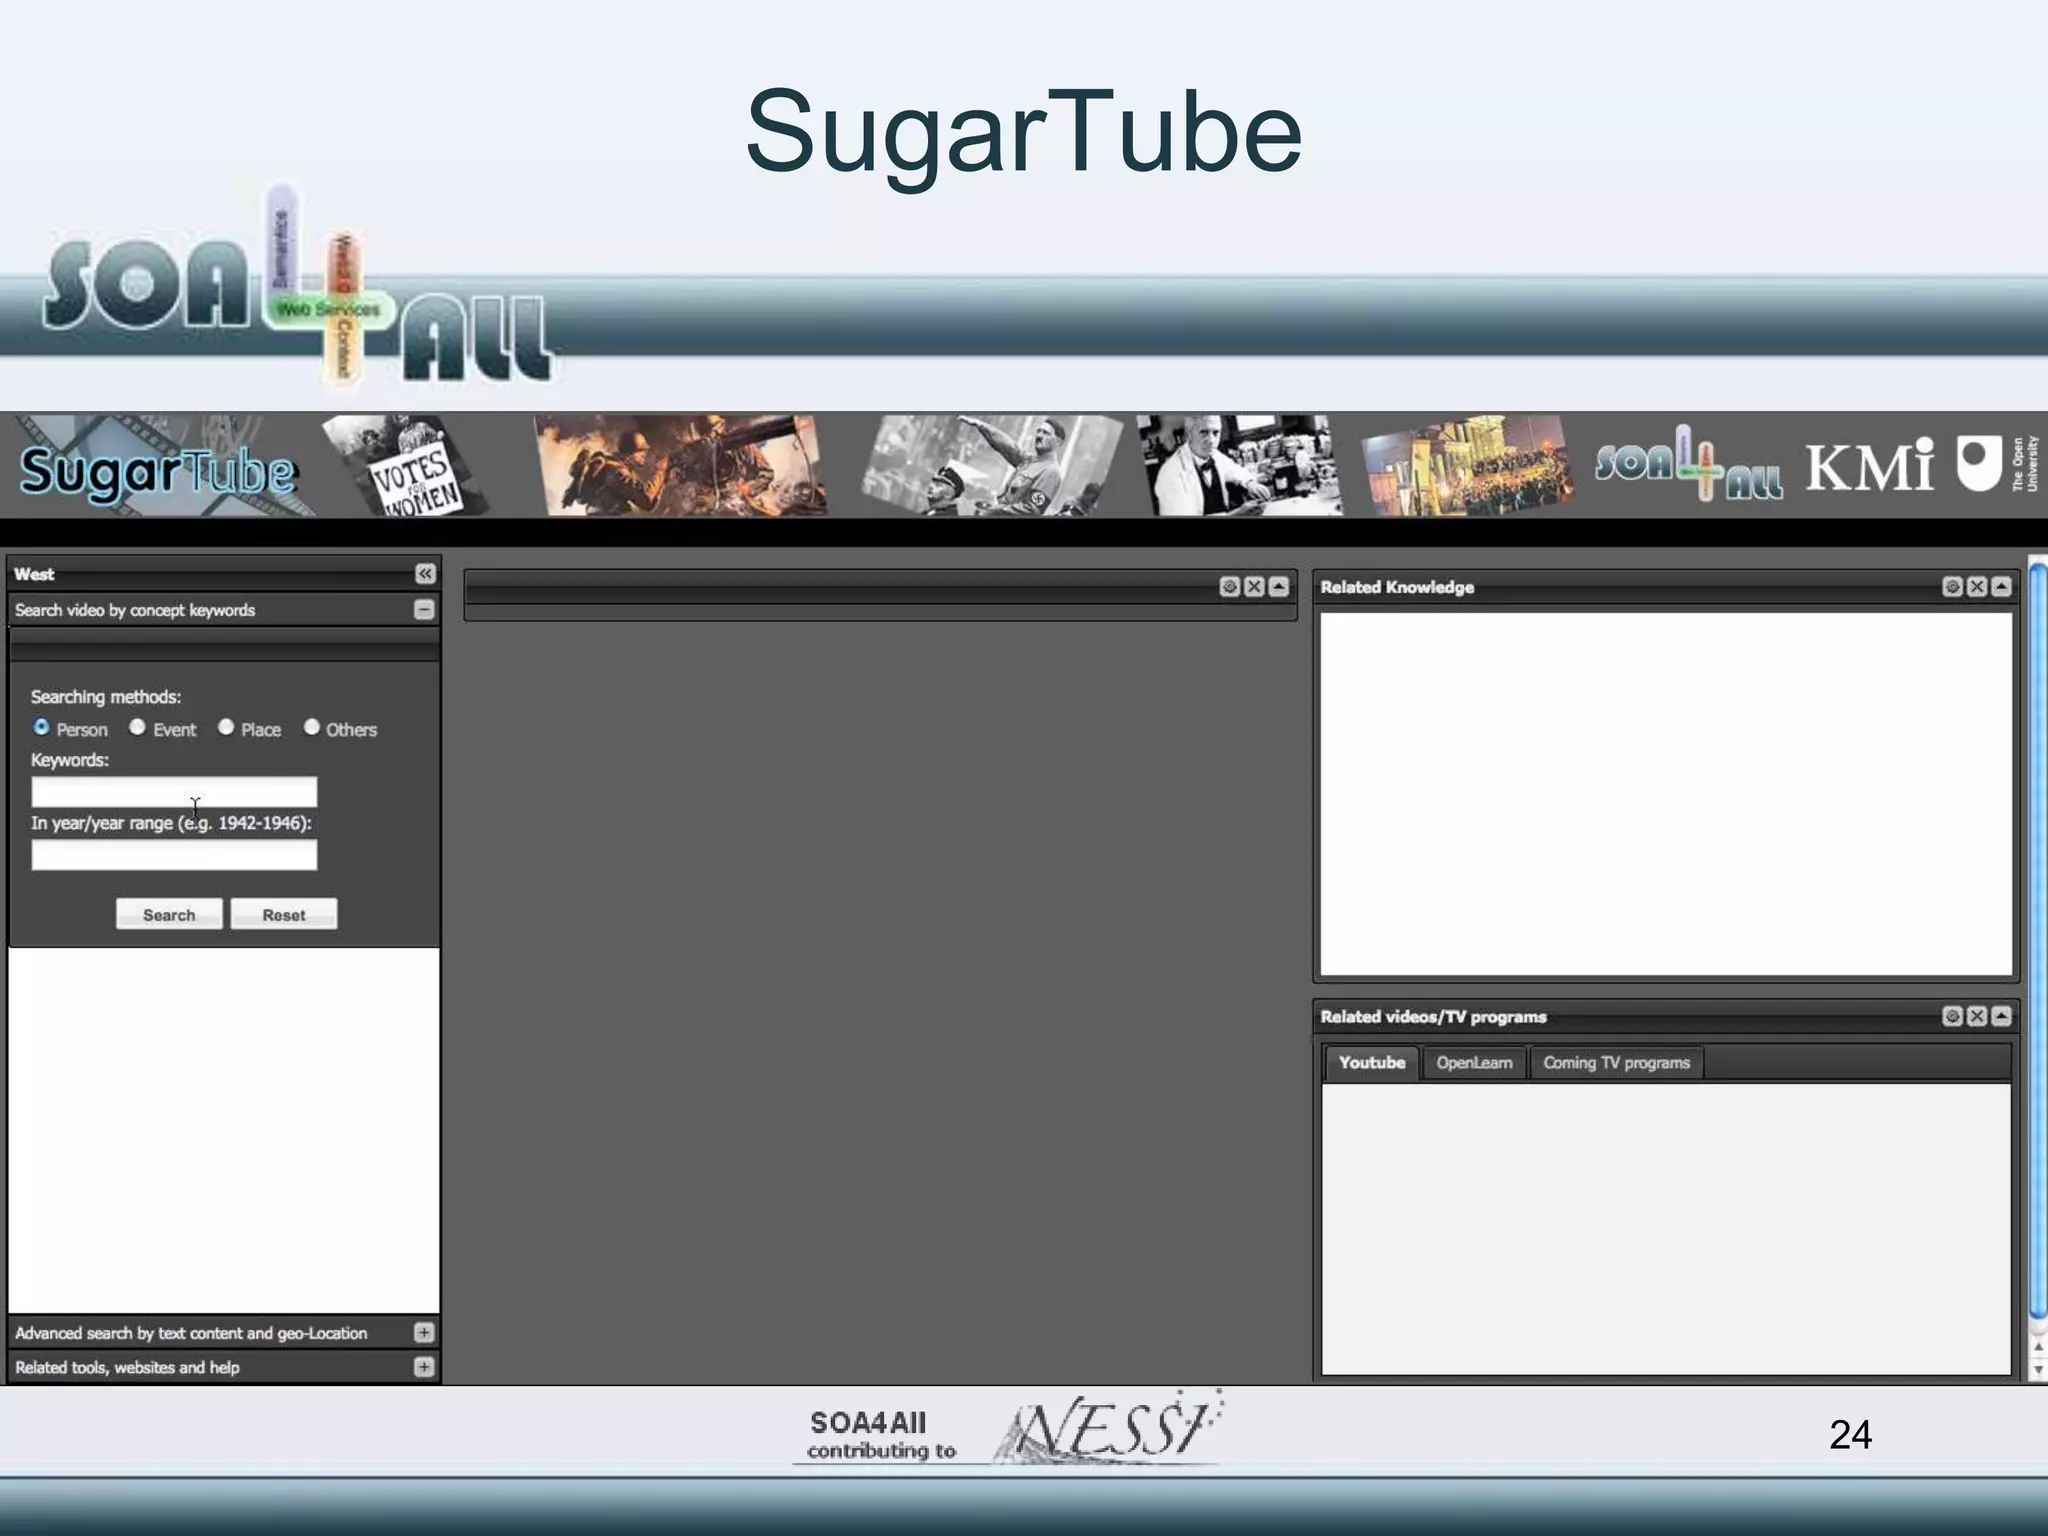2048x1536 pixels.
Task: Collapse the Related videos/TV programs panel
Action: [2001, 1016]
